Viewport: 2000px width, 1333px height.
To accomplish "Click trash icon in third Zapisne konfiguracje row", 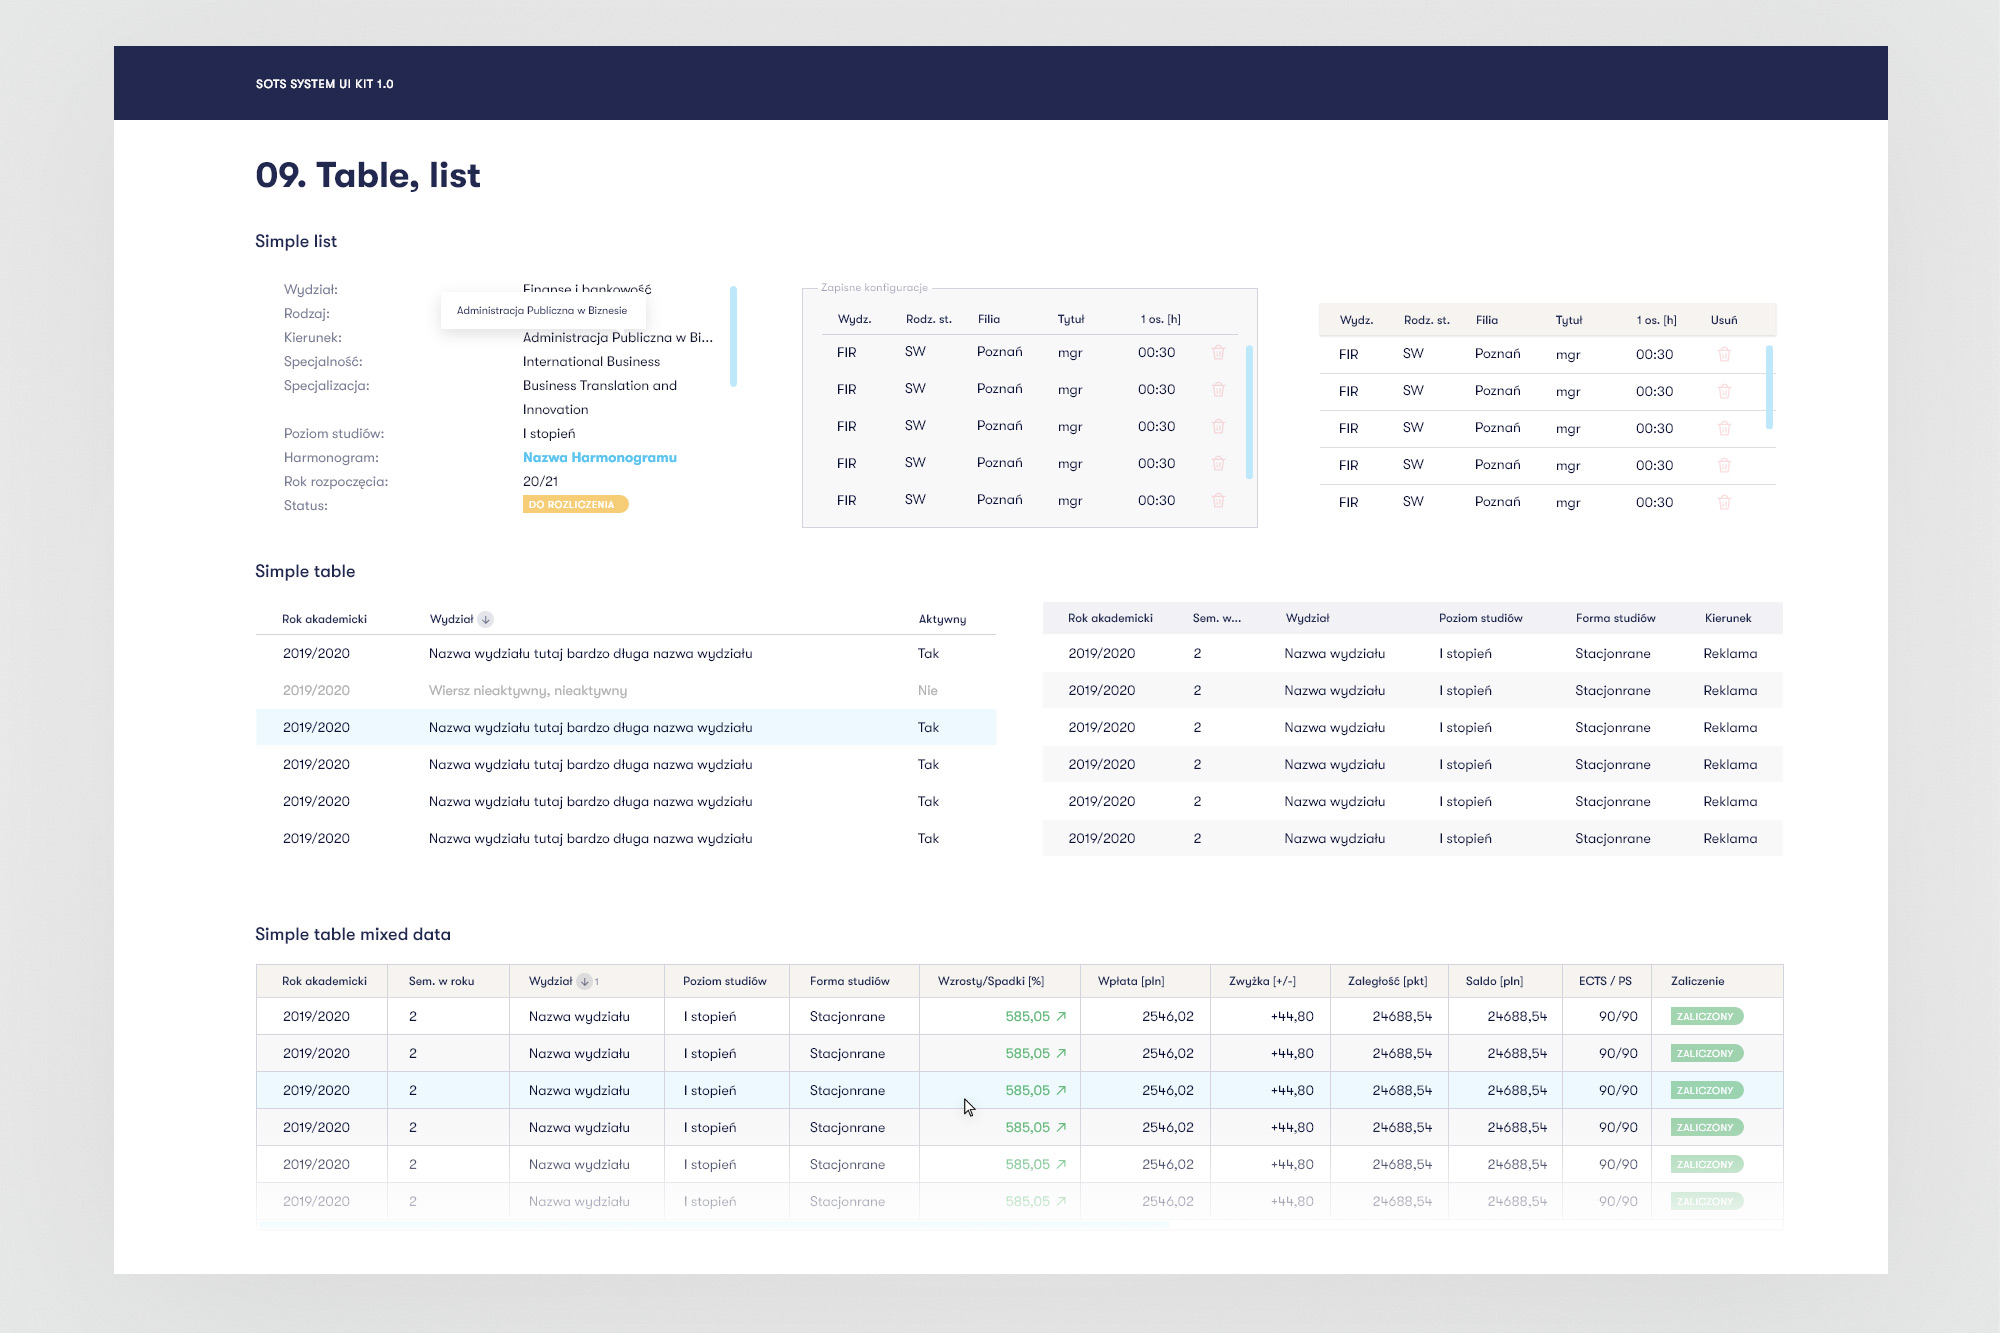I will (1218, 426).
